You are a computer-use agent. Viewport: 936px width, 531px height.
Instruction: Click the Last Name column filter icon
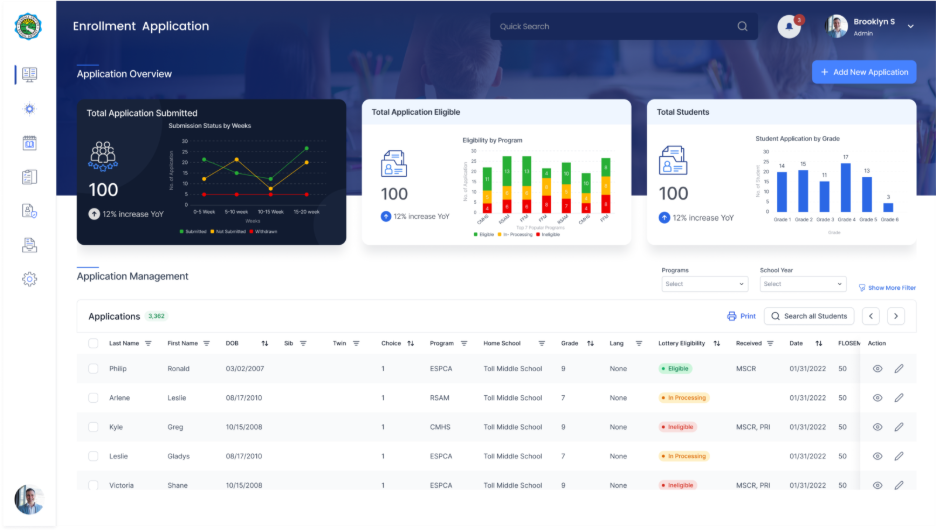coord(148,343)
